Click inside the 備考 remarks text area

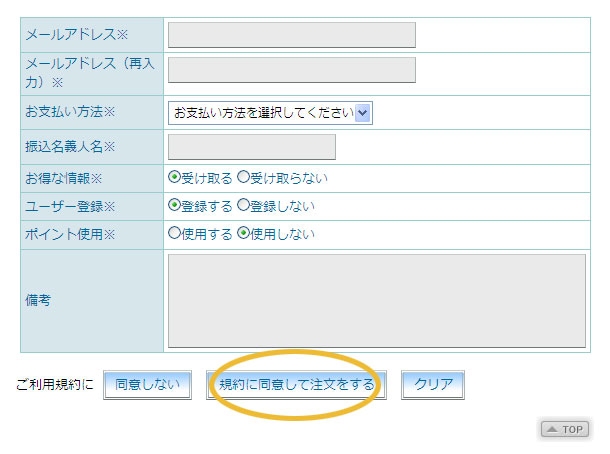(377, 301)
